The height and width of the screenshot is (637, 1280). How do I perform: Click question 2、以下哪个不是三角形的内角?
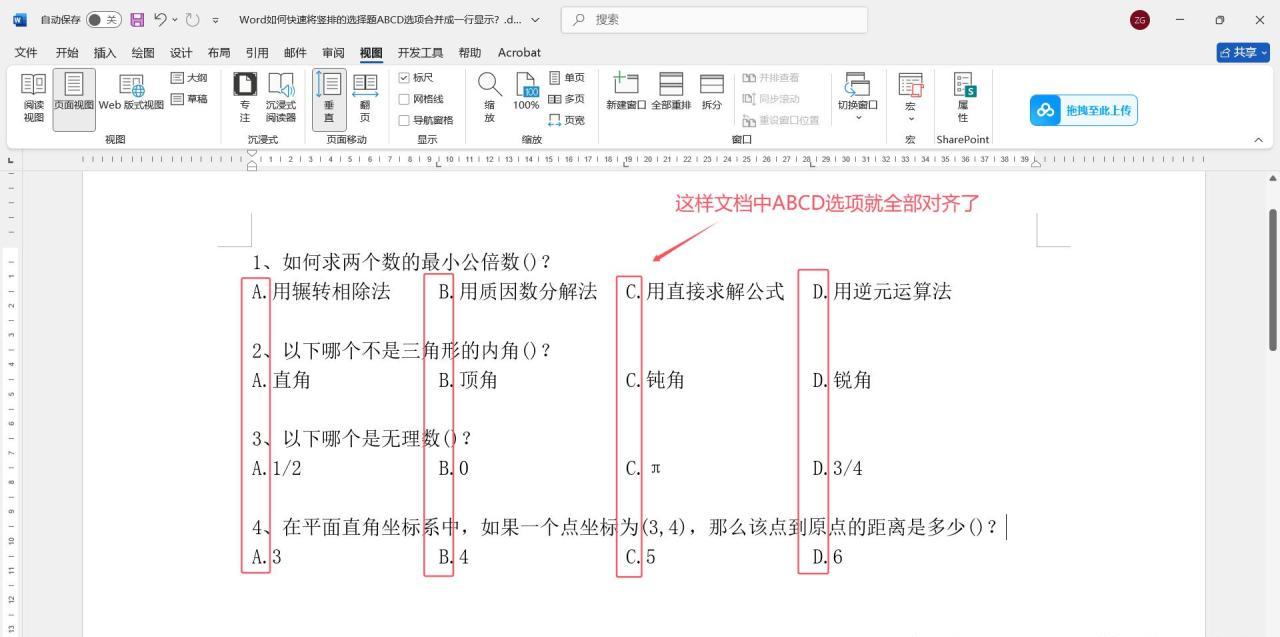[402, 351]
